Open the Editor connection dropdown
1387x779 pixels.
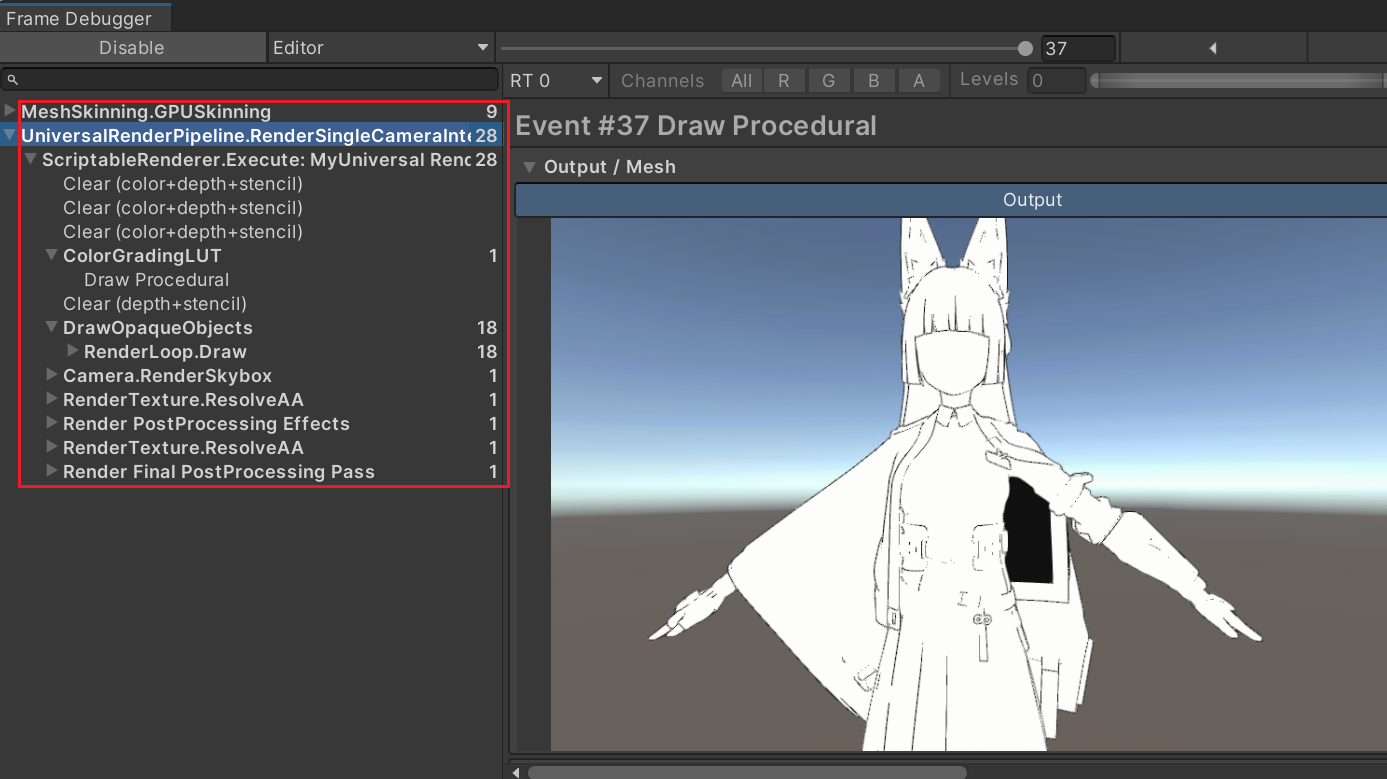point(381,48)
